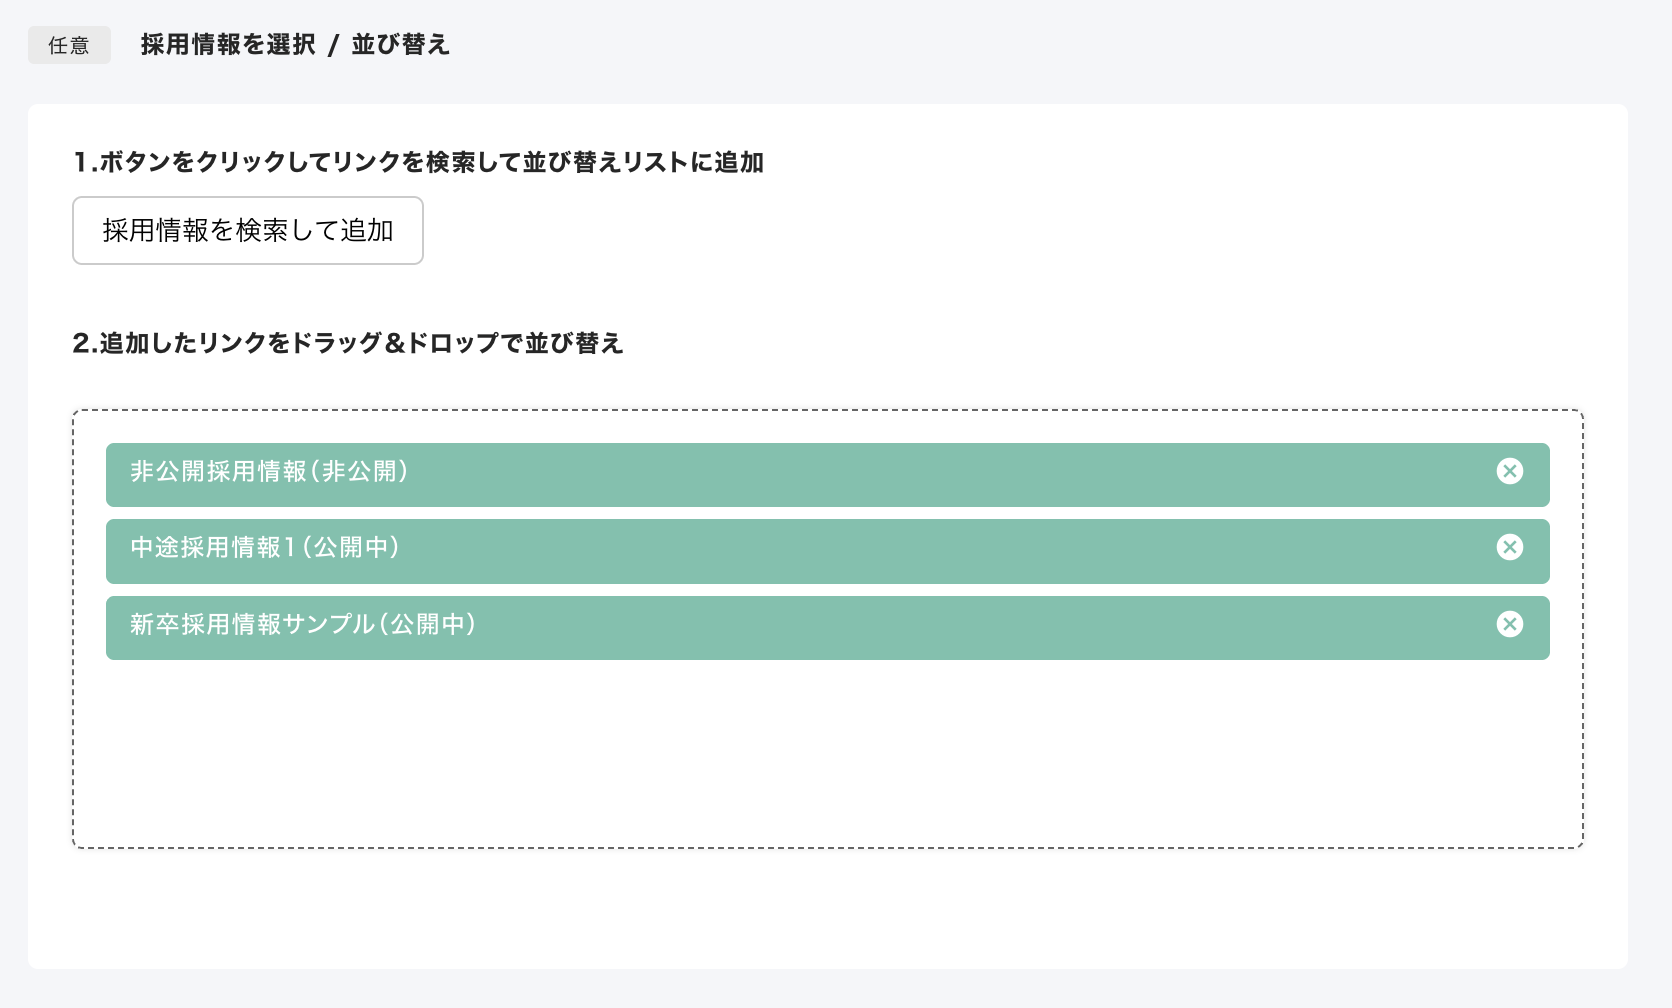Remove 中途採用情報1 with its X icon
This screenshot has height=1008, width=1672.
(x=1510, y=547)
